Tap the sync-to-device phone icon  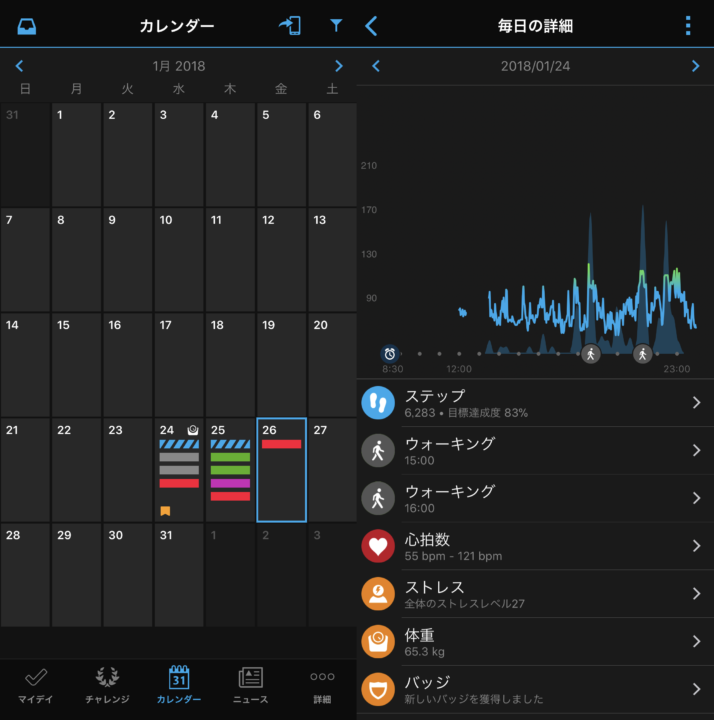click(290, 26)
